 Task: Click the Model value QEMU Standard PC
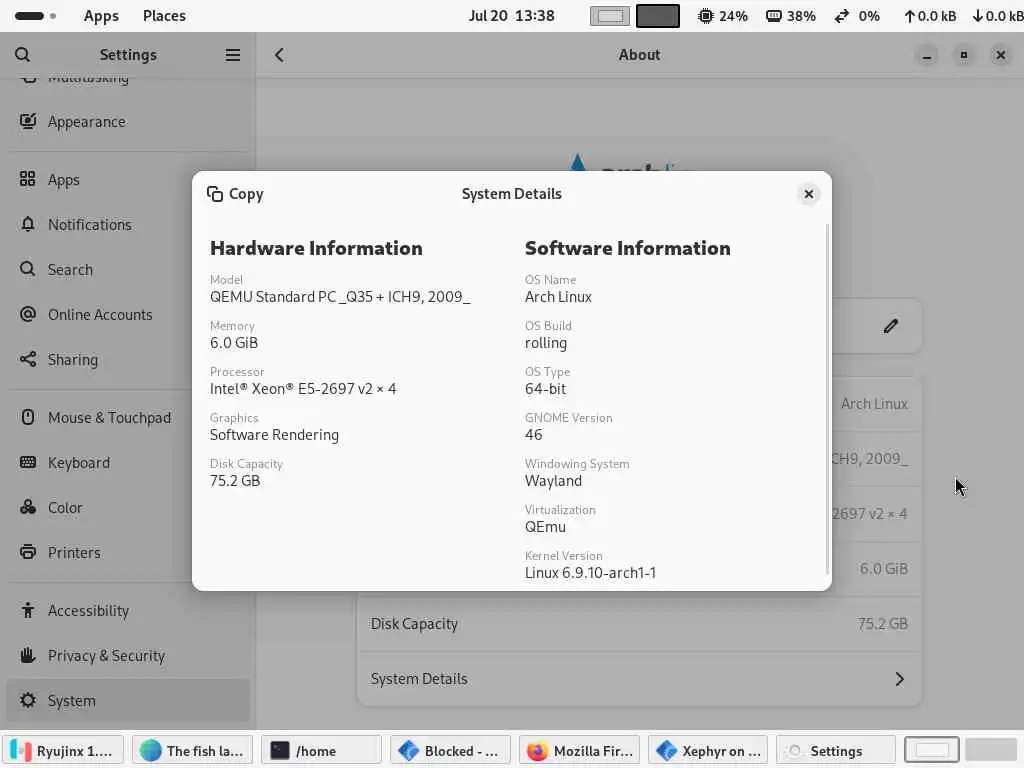coord(340,297)
